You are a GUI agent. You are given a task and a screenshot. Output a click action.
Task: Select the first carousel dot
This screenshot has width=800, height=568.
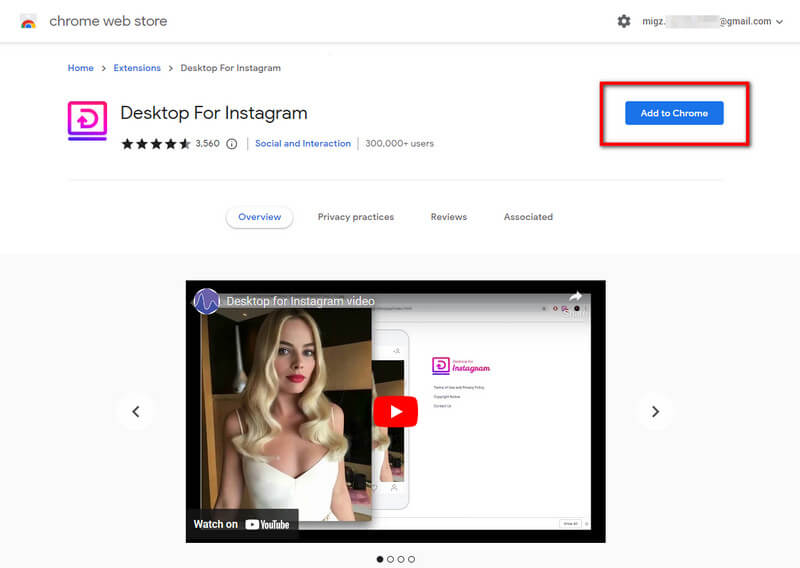click(x=380, y=559)
